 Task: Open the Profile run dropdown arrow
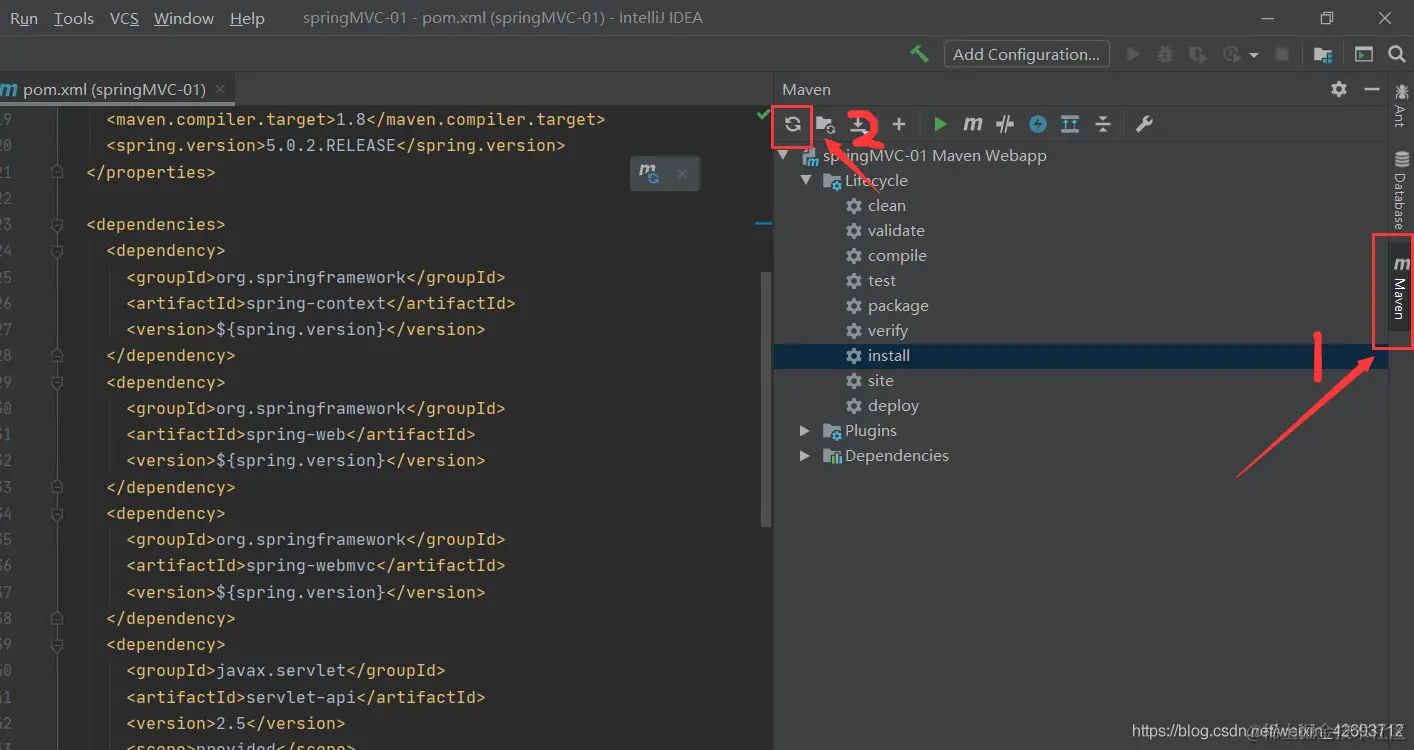(1254, 55)
